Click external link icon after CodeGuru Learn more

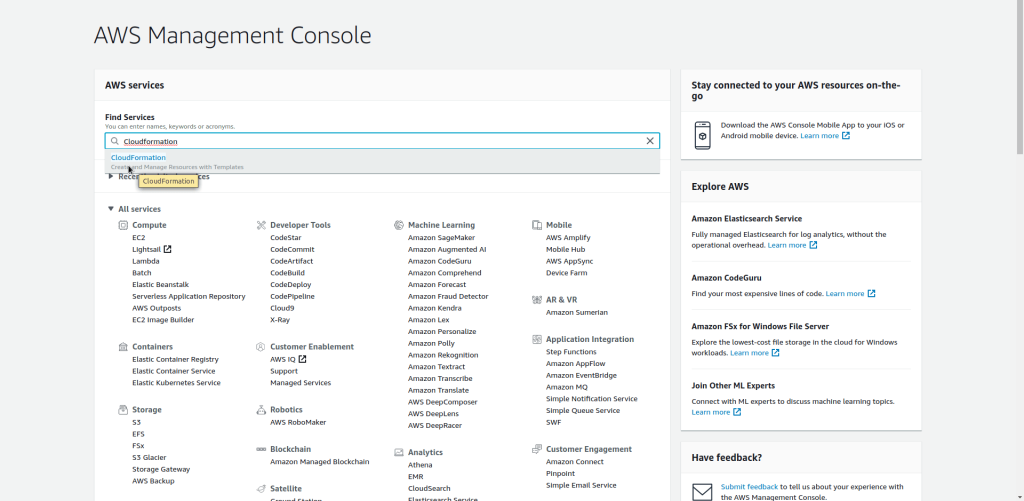pyautogui.click(x=871, y=293)
